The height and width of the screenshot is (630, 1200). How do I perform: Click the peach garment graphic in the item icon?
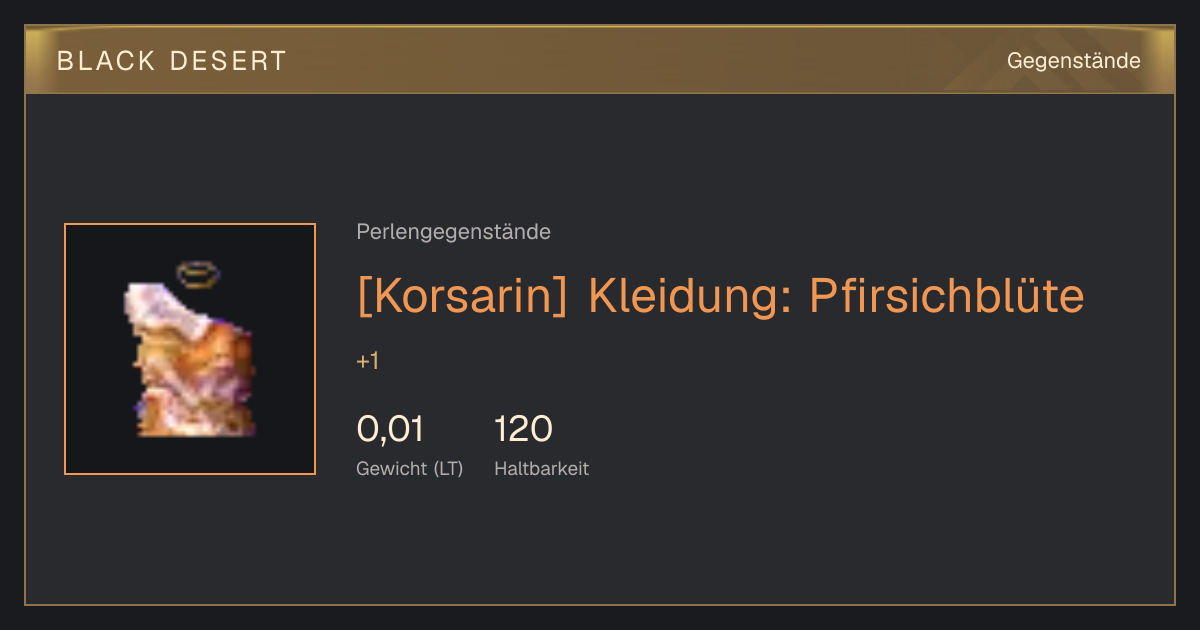[x=190, y=360]
